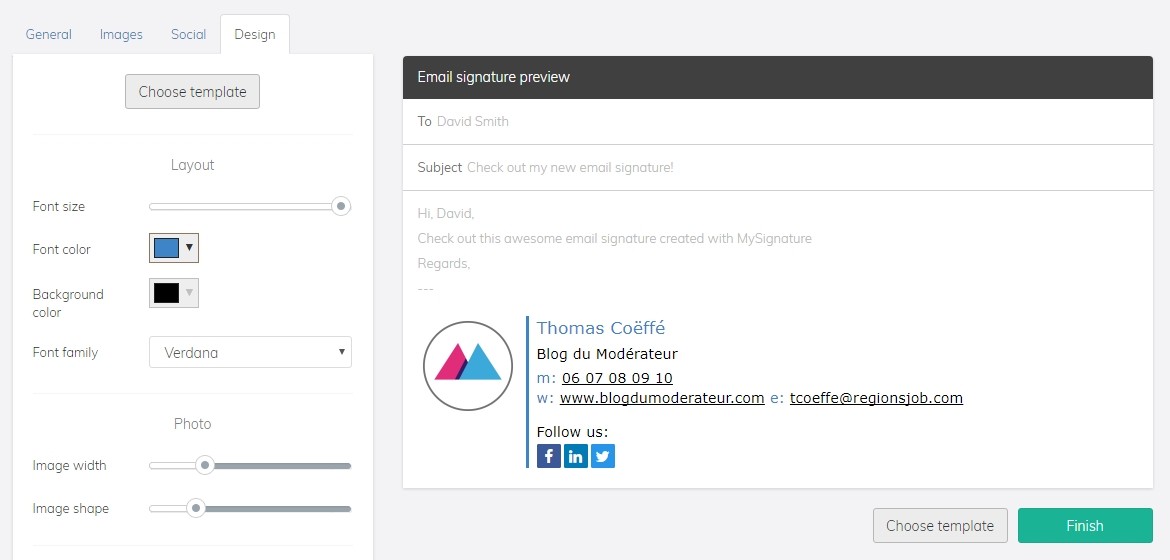This screenshot has width=1170, height=560.
Task: Click the Font size slider handle
Action: pyautogui.click(x=341, y=206)
